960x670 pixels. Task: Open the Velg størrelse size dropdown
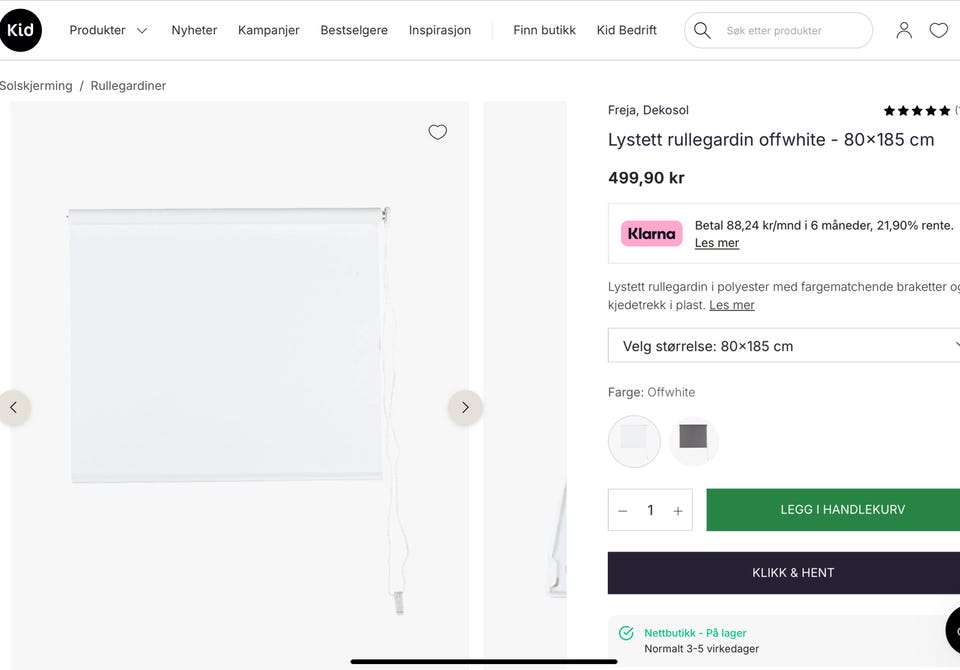784,346
